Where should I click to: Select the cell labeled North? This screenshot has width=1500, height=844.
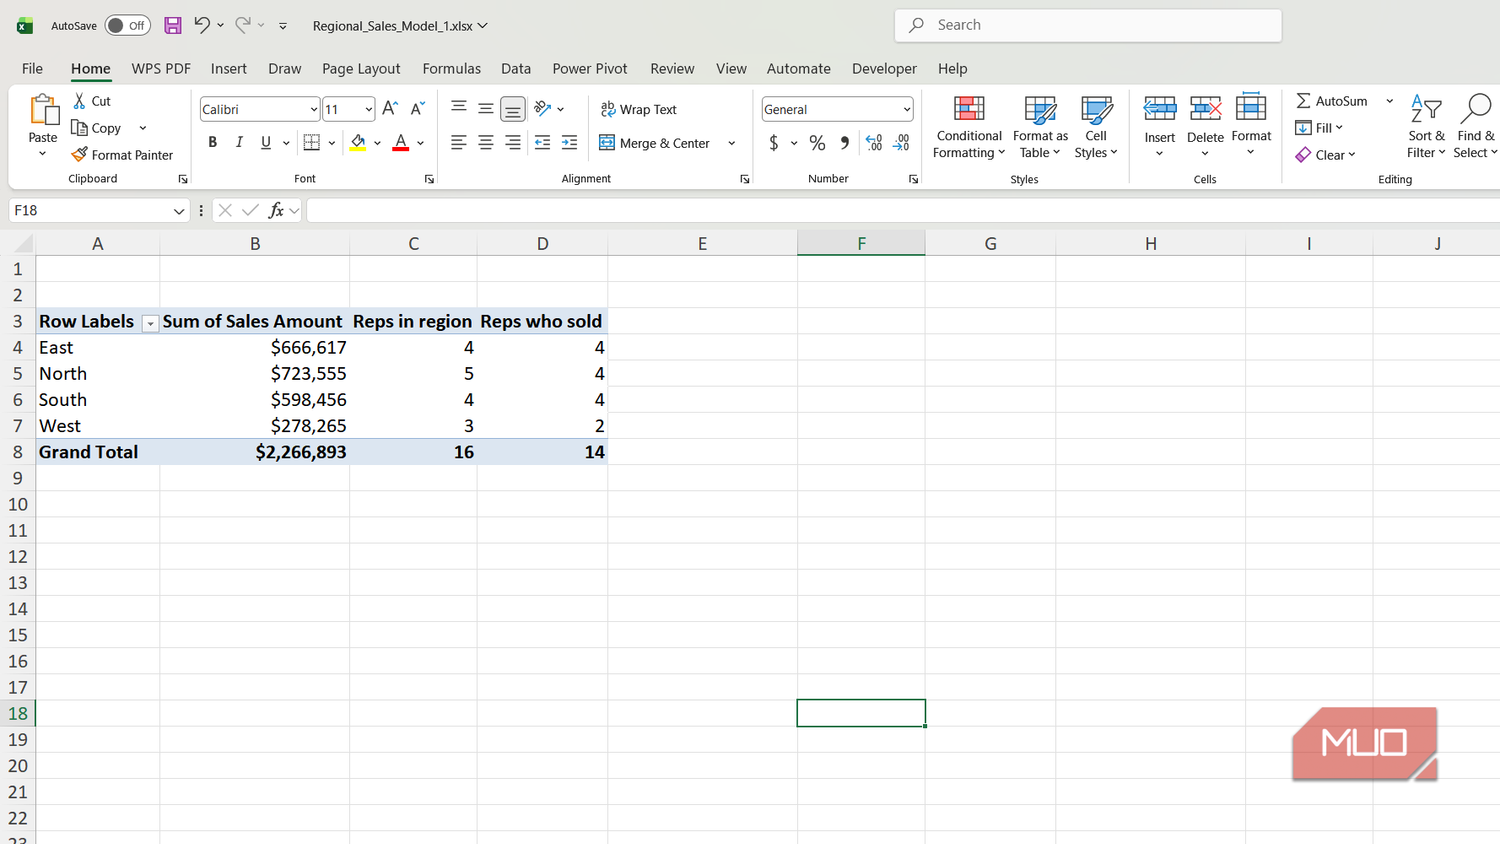coord(98,373)
